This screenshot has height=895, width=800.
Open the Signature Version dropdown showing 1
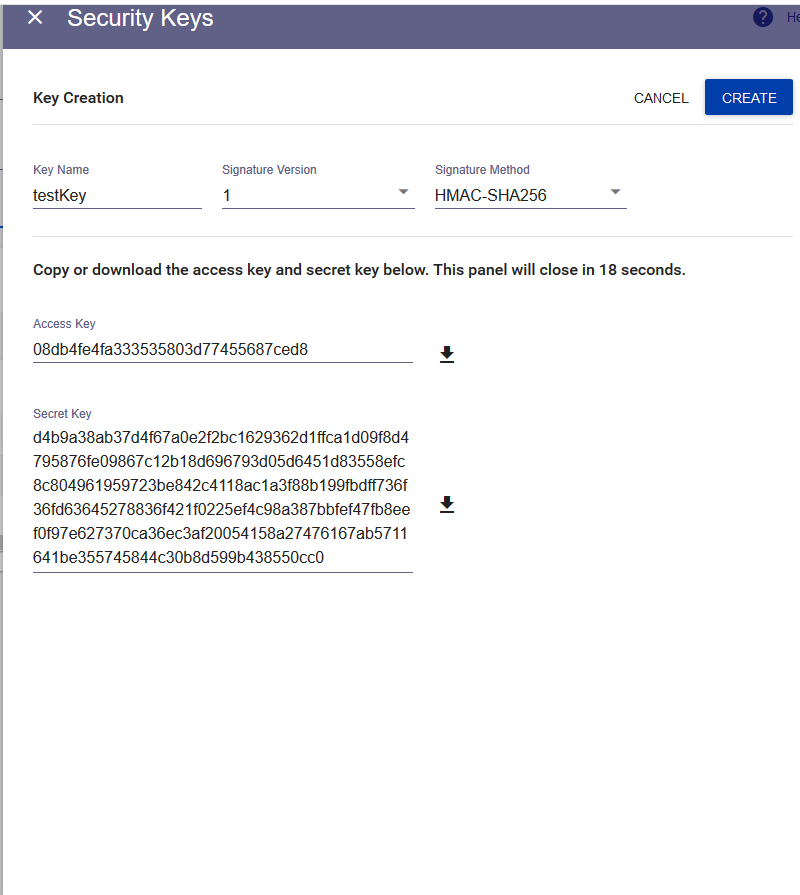pyautogui.click(x=318, y=195)
